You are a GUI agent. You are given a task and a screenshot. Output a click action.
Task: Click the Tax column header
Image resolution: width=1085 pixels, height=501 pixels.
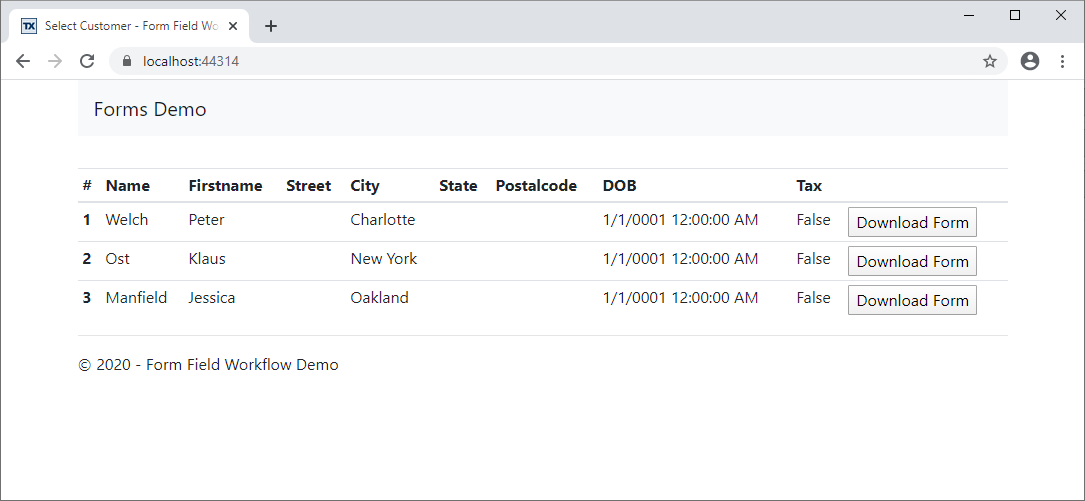pos(809,185)
